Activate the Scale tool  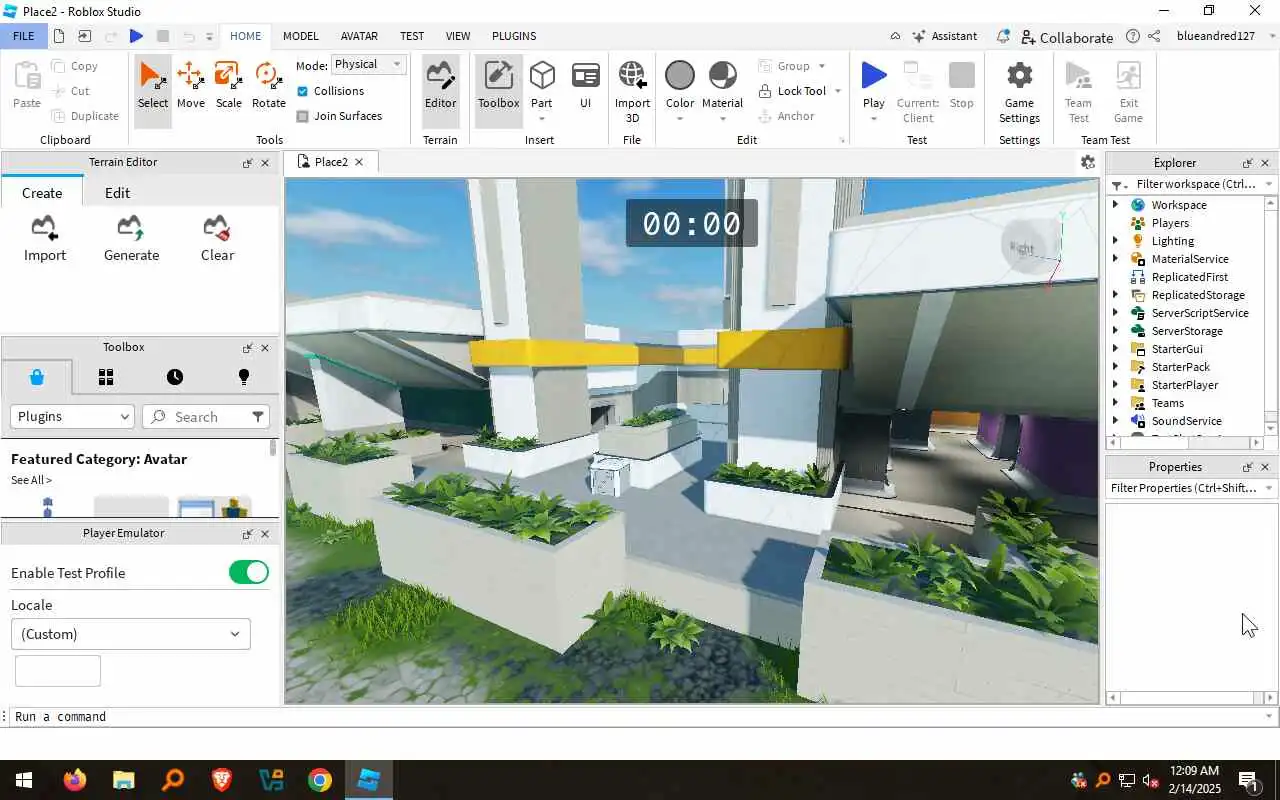[228, 85]
